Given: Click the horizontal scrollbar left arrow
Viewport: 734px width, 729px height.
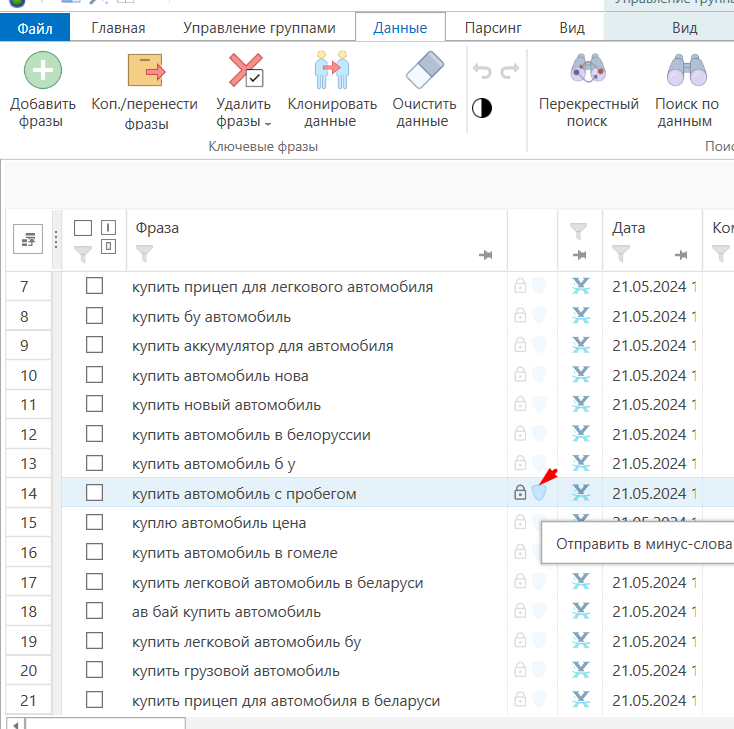Looking at the screenshot, I should click(15, 725).
